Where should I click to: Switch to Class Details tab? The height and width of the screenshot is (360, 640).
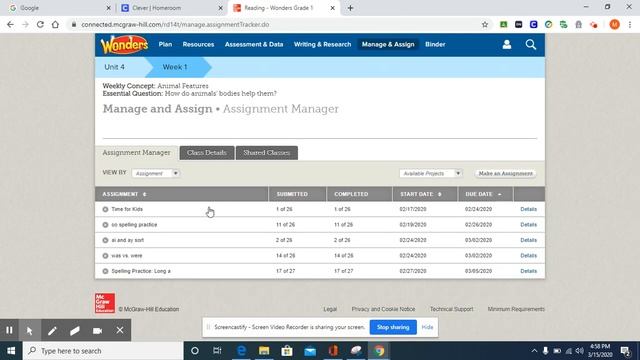[207, 153]
